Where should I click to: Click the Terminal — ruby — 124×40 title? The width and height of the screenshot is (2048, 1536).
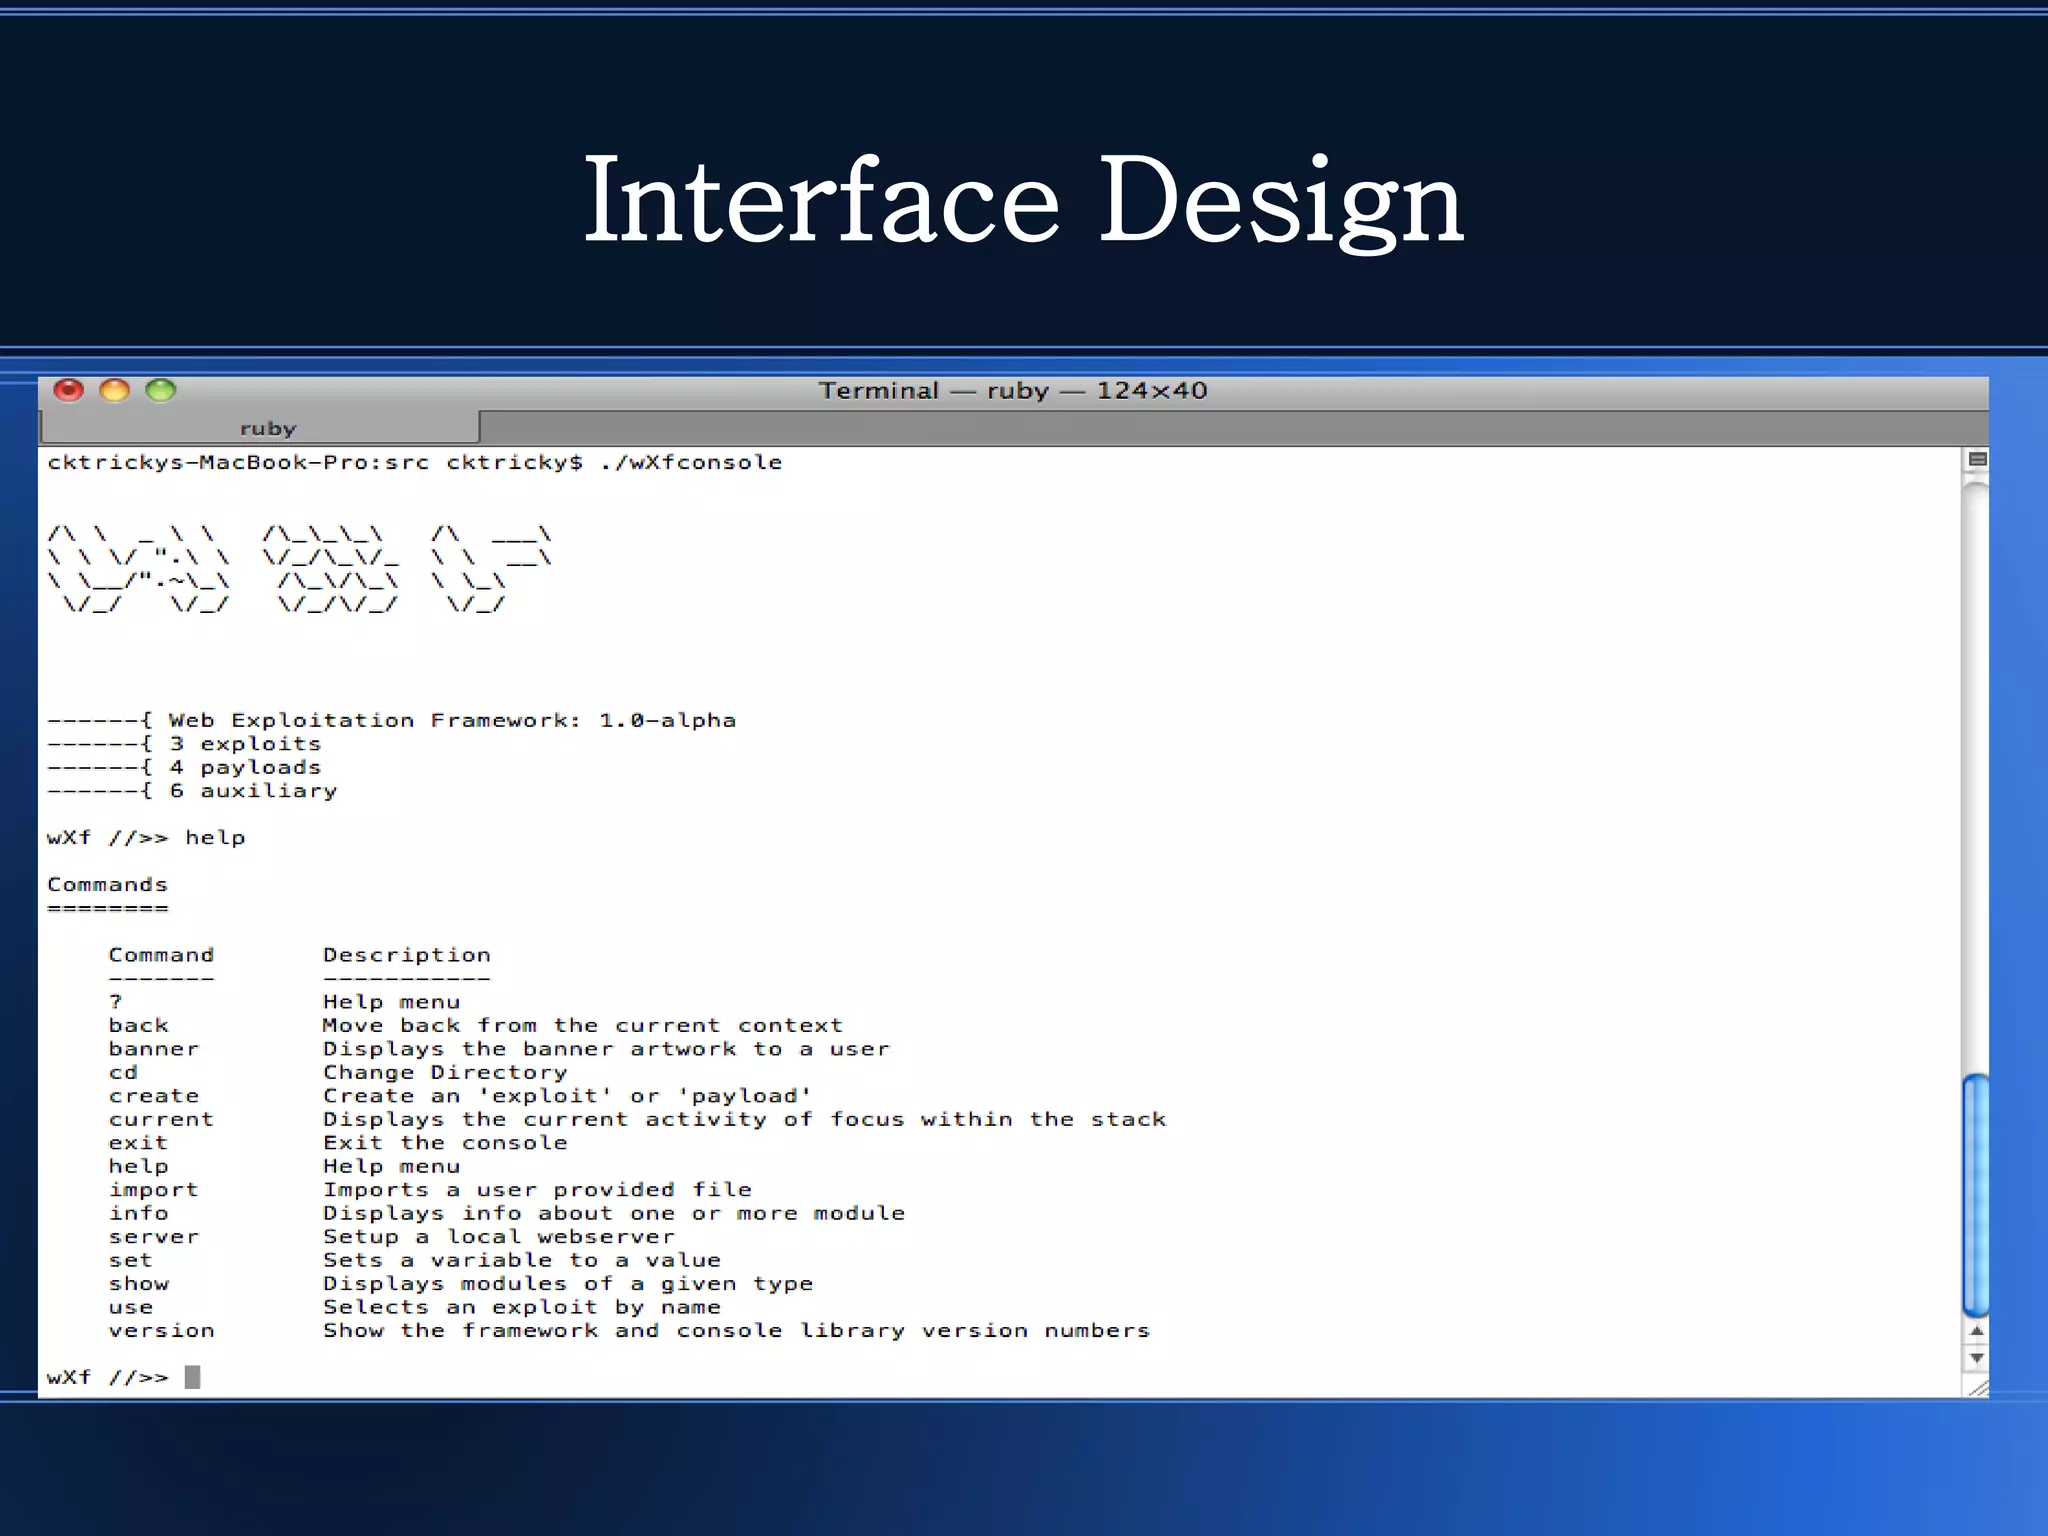1013,391
